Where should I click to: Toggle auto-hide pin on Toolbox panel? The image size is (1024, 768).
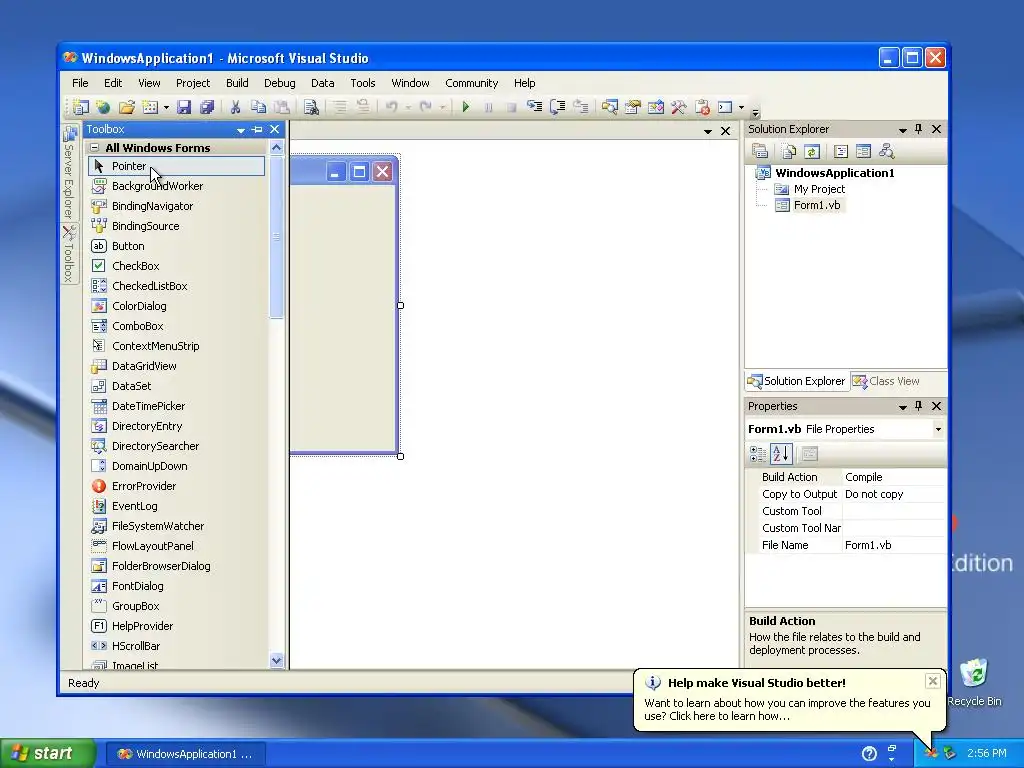(x=257, y=130)
